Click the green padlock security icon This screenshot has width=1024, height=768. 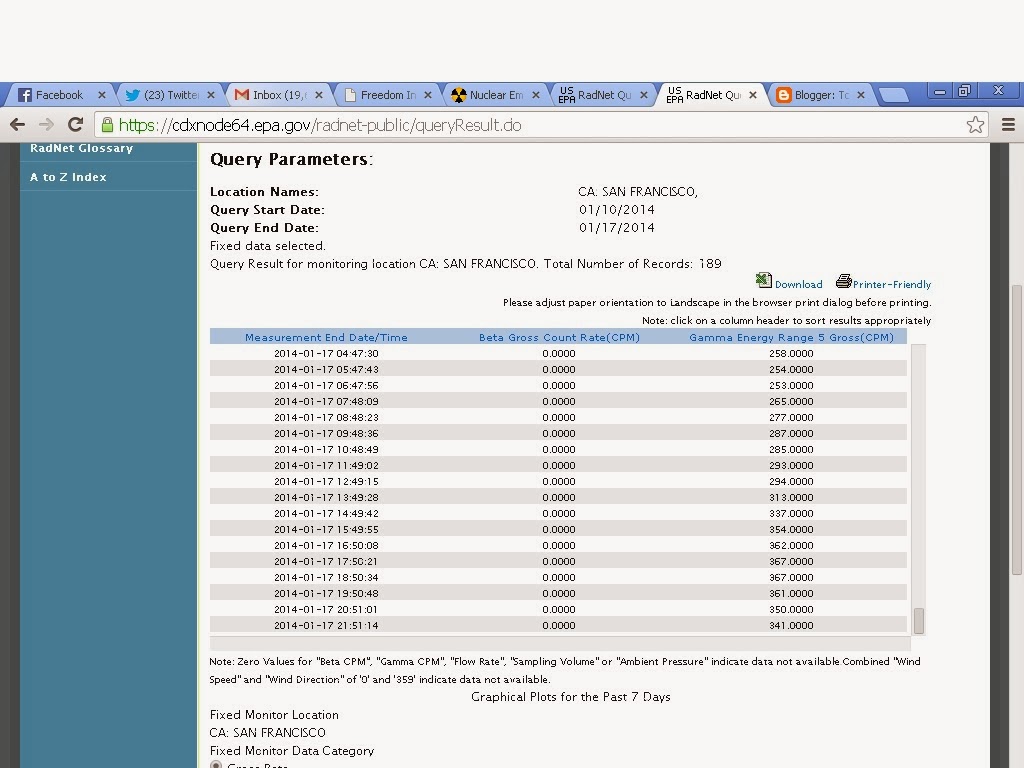[x=107, y=125]
